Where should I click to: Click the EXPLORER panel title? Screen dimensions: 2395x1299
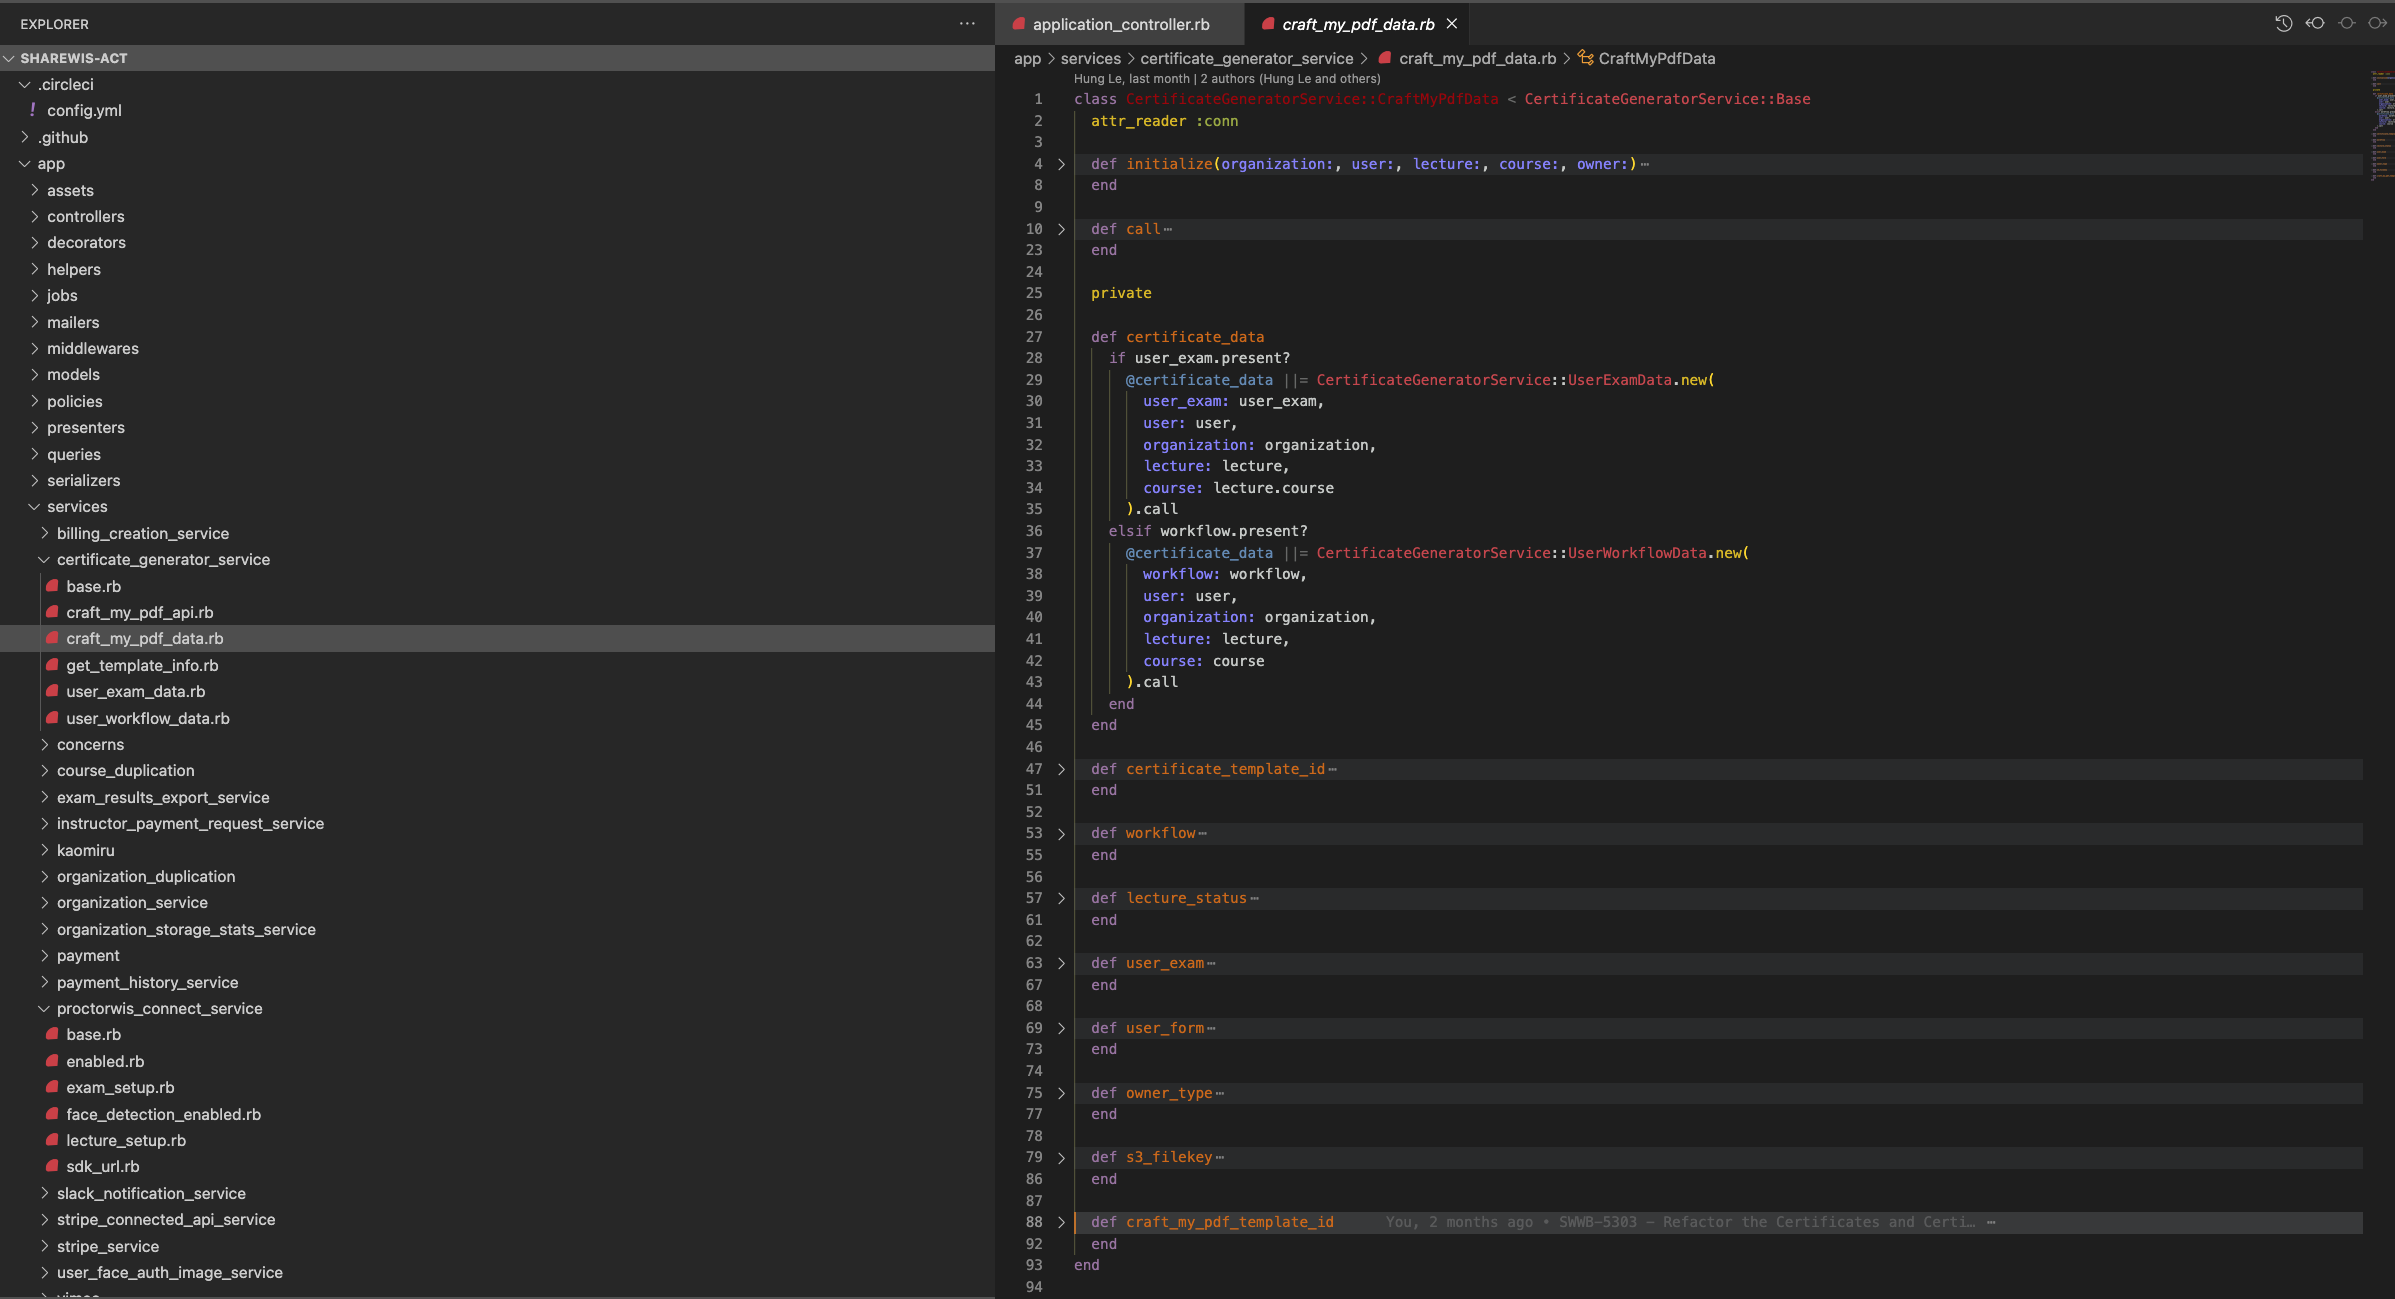(x=54, y=24)
